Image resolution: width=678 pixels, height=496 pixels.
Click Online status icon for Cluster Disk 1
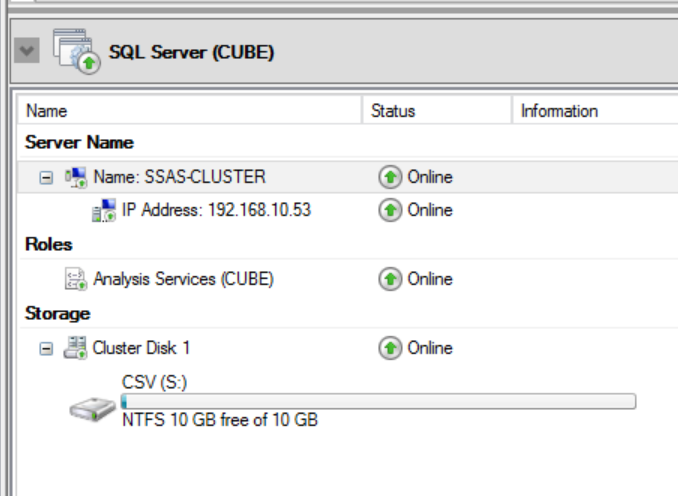tap(390, 348)
